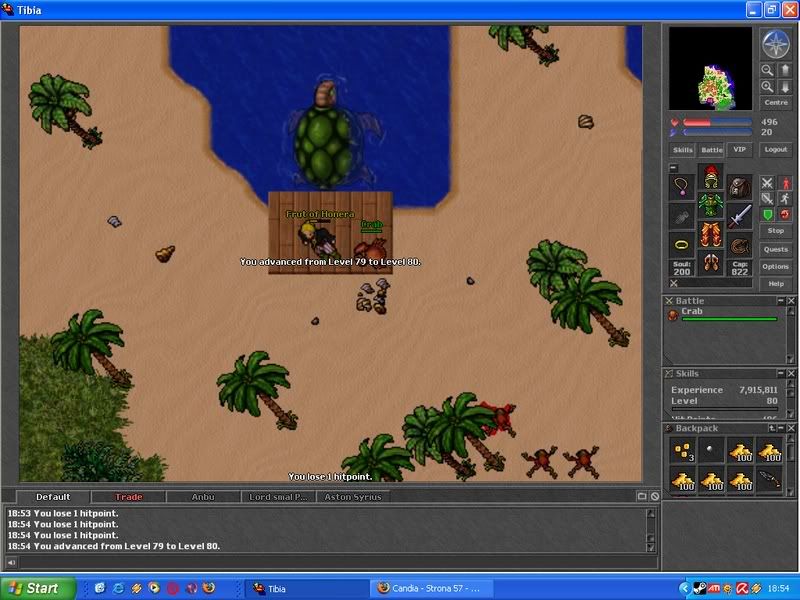Zoom out the minimap
The image size is (800, 600).
point(767,70)
